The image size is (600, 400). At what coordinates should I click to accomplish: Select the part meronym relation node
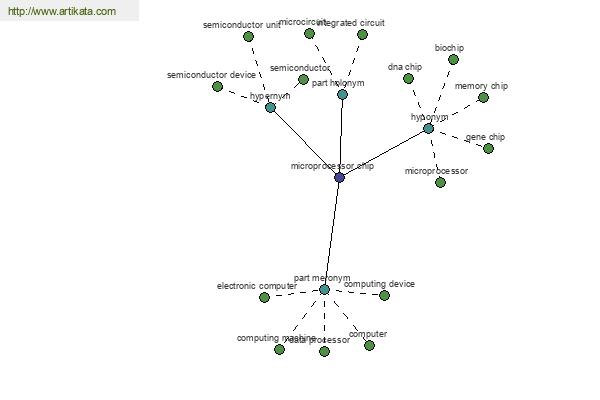pyautogui.click(x=324, y=290)
